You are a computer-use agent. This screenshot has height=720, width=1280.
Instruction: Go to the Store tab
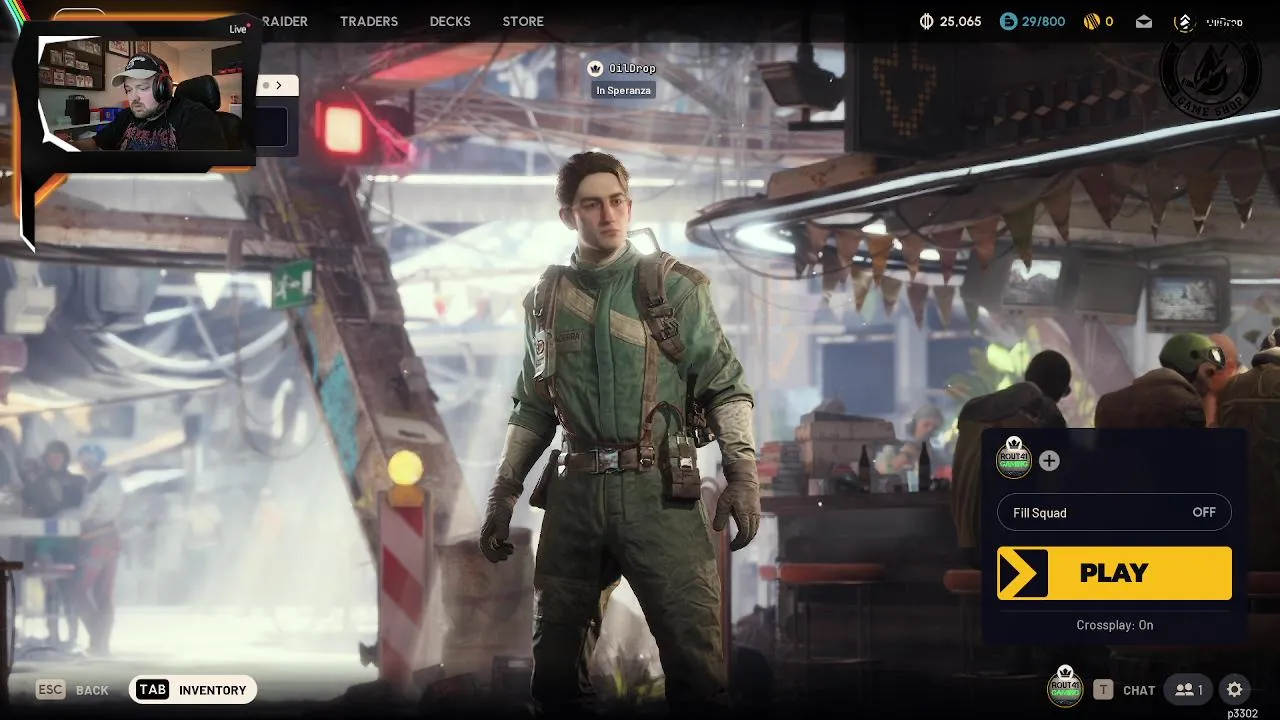coord(523,21)
